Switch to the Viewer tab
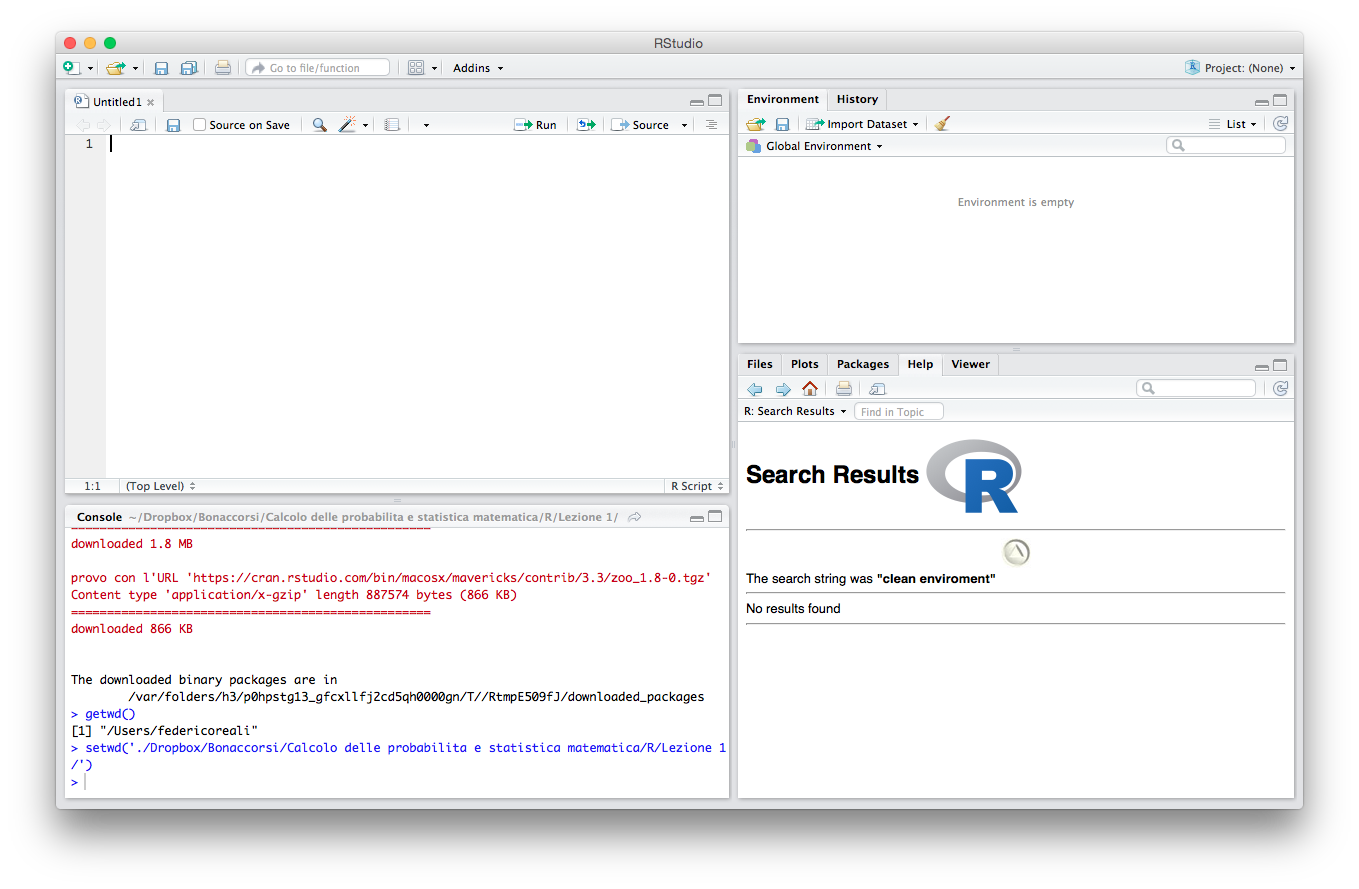Screen dimensions: 1359x889 tap(971, 364)
